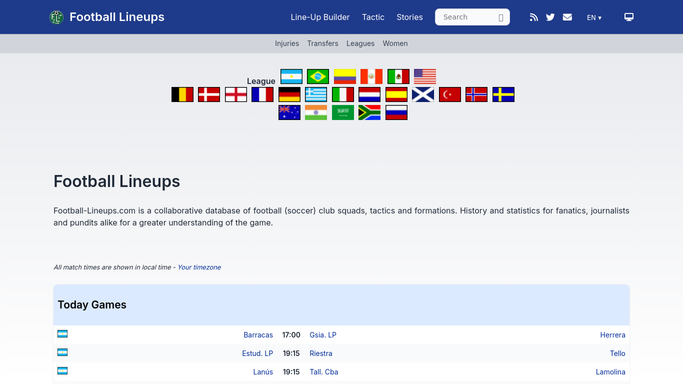Select the Argentina flag in League row

pyautogui.click(x=291, y=77)
